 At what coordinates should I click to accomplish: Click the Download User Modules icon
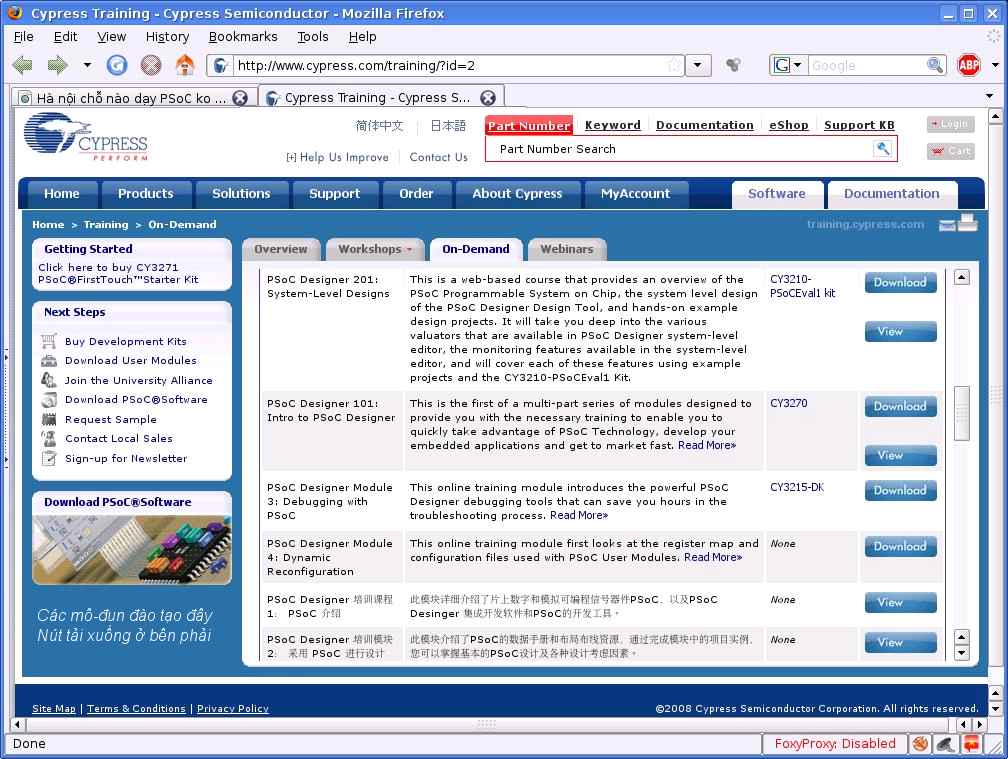49,361
